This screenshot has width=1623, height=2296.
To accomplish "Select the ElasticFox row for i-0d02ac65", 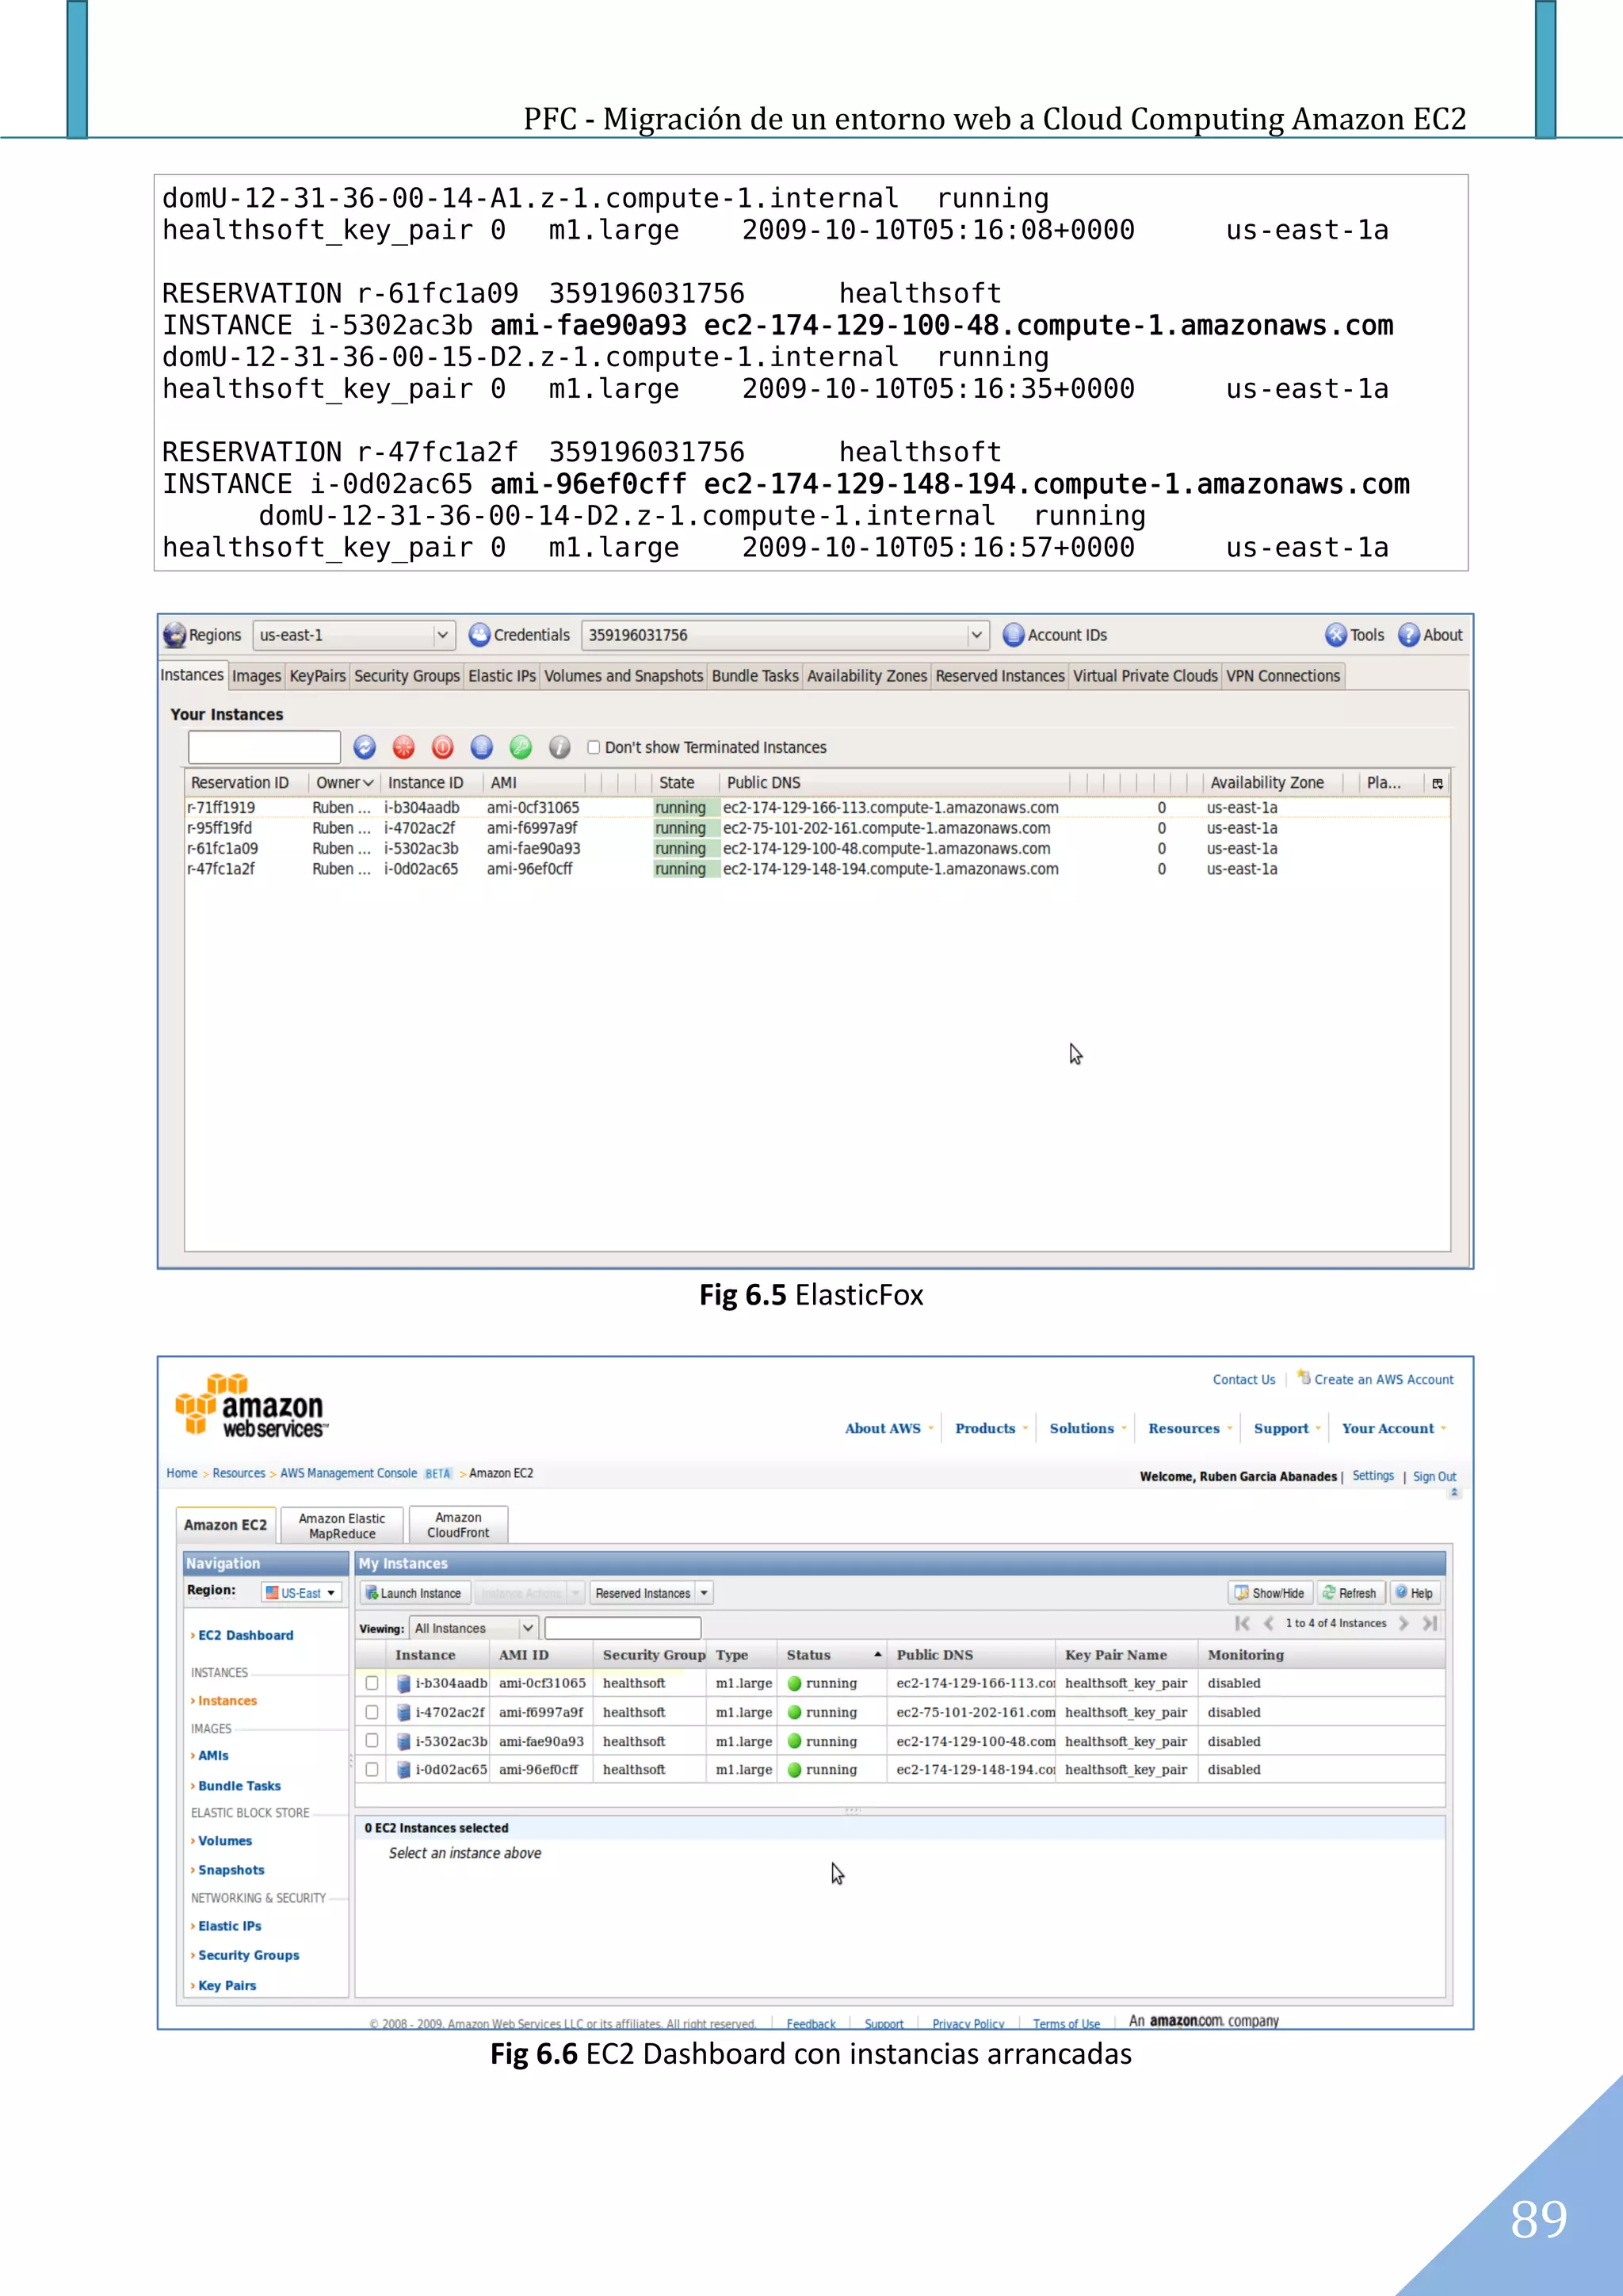I will 817,869.
